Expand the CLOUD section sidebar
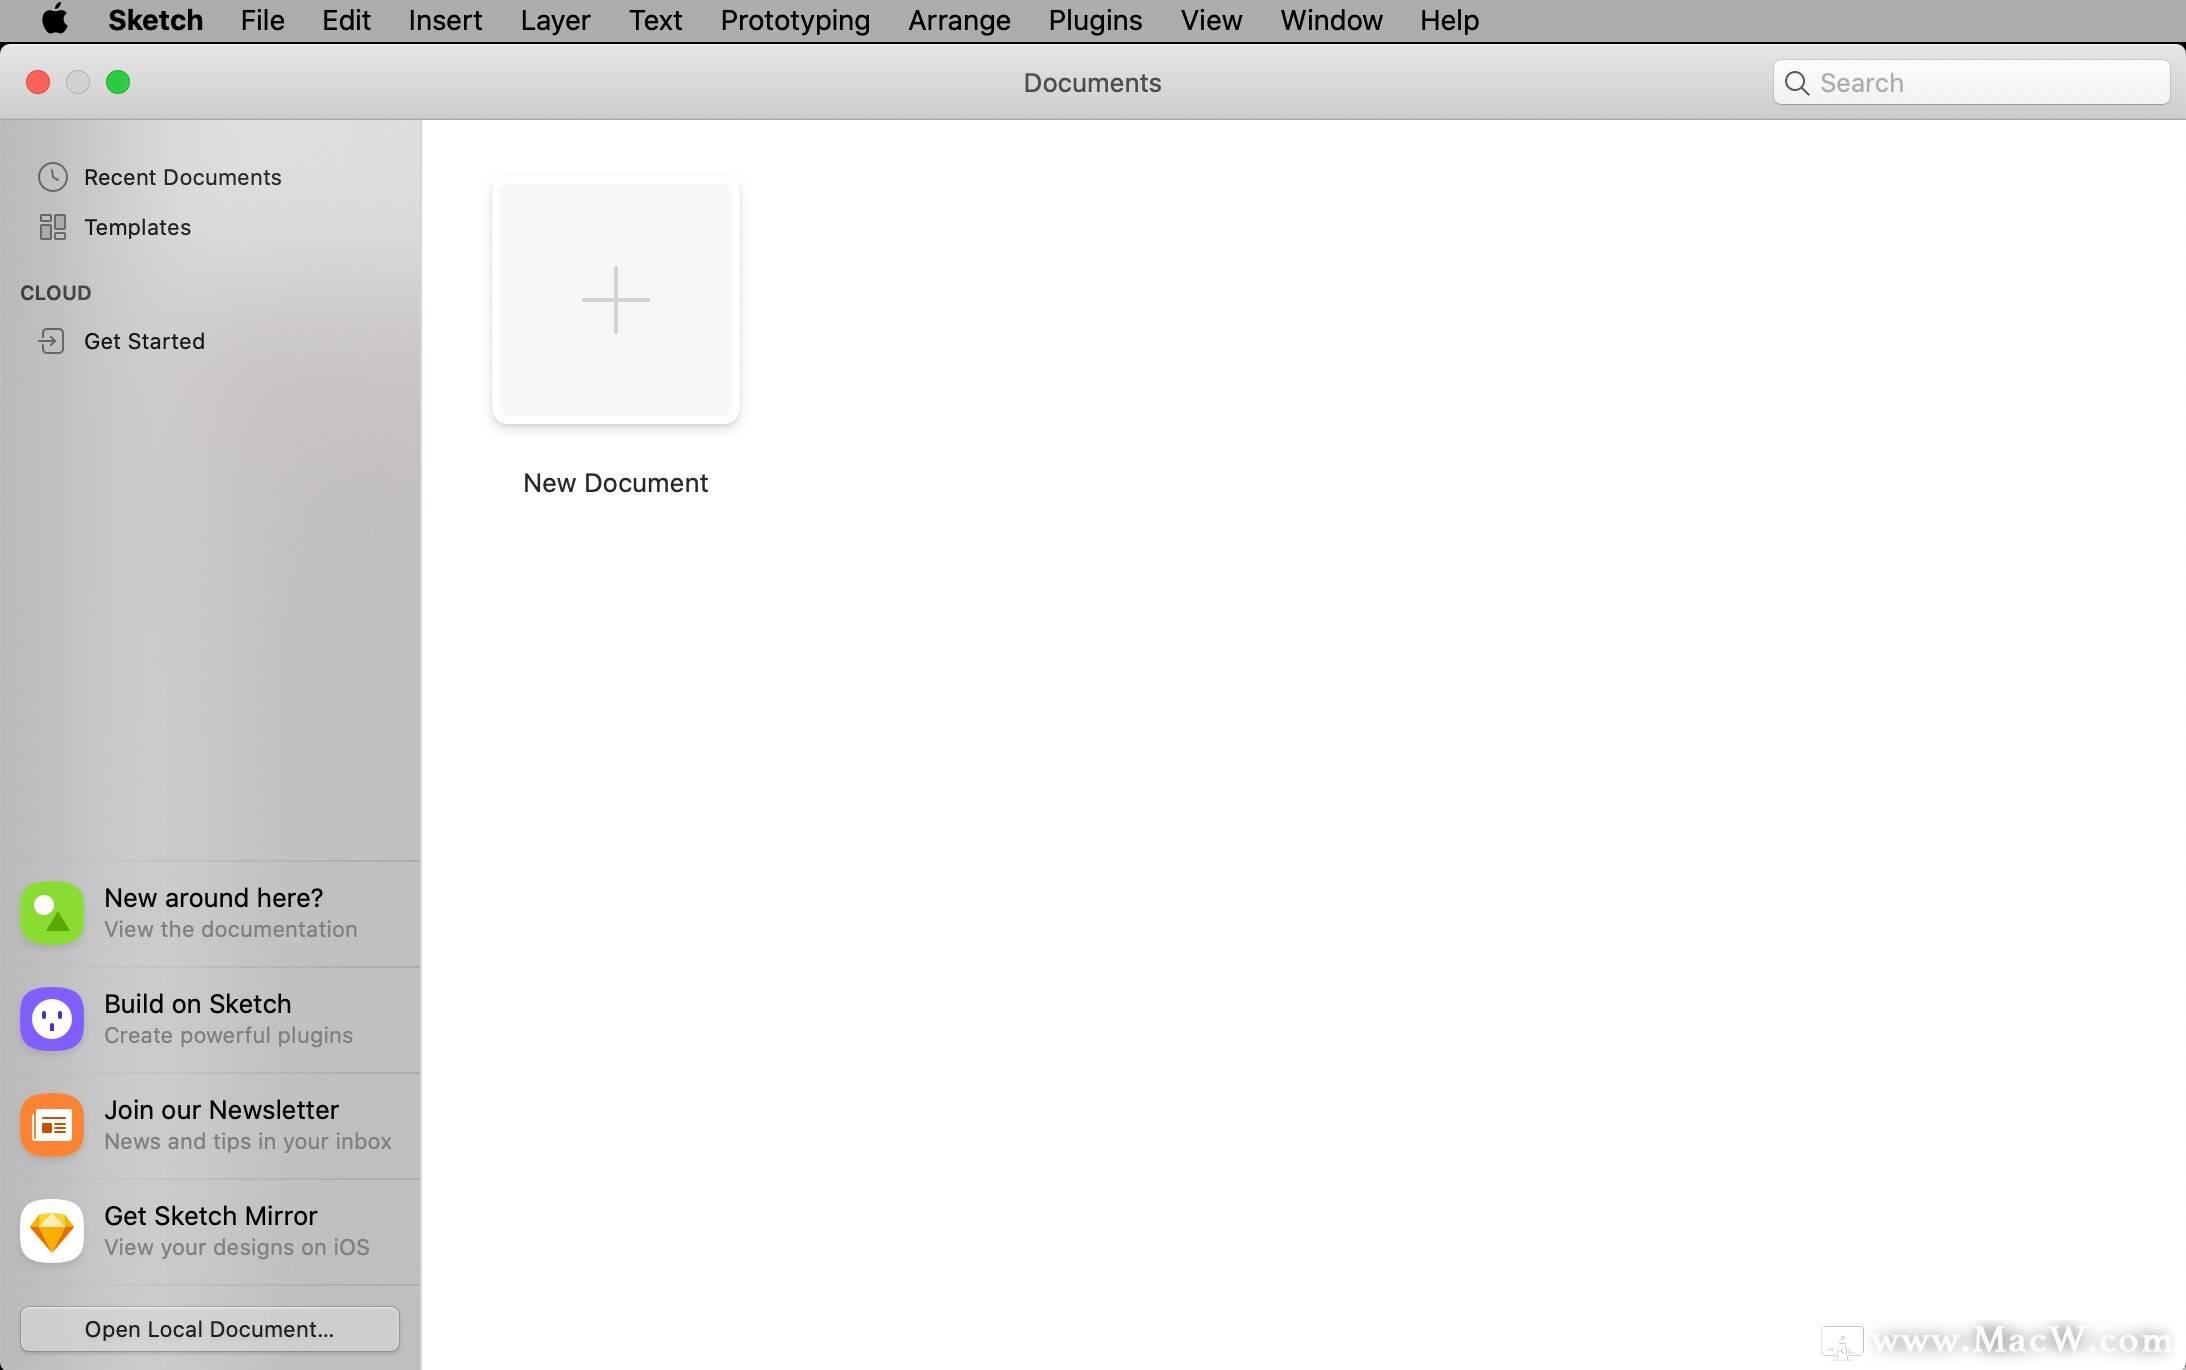The height and width of the screenshot is (1370, 2186). [55, 292]
